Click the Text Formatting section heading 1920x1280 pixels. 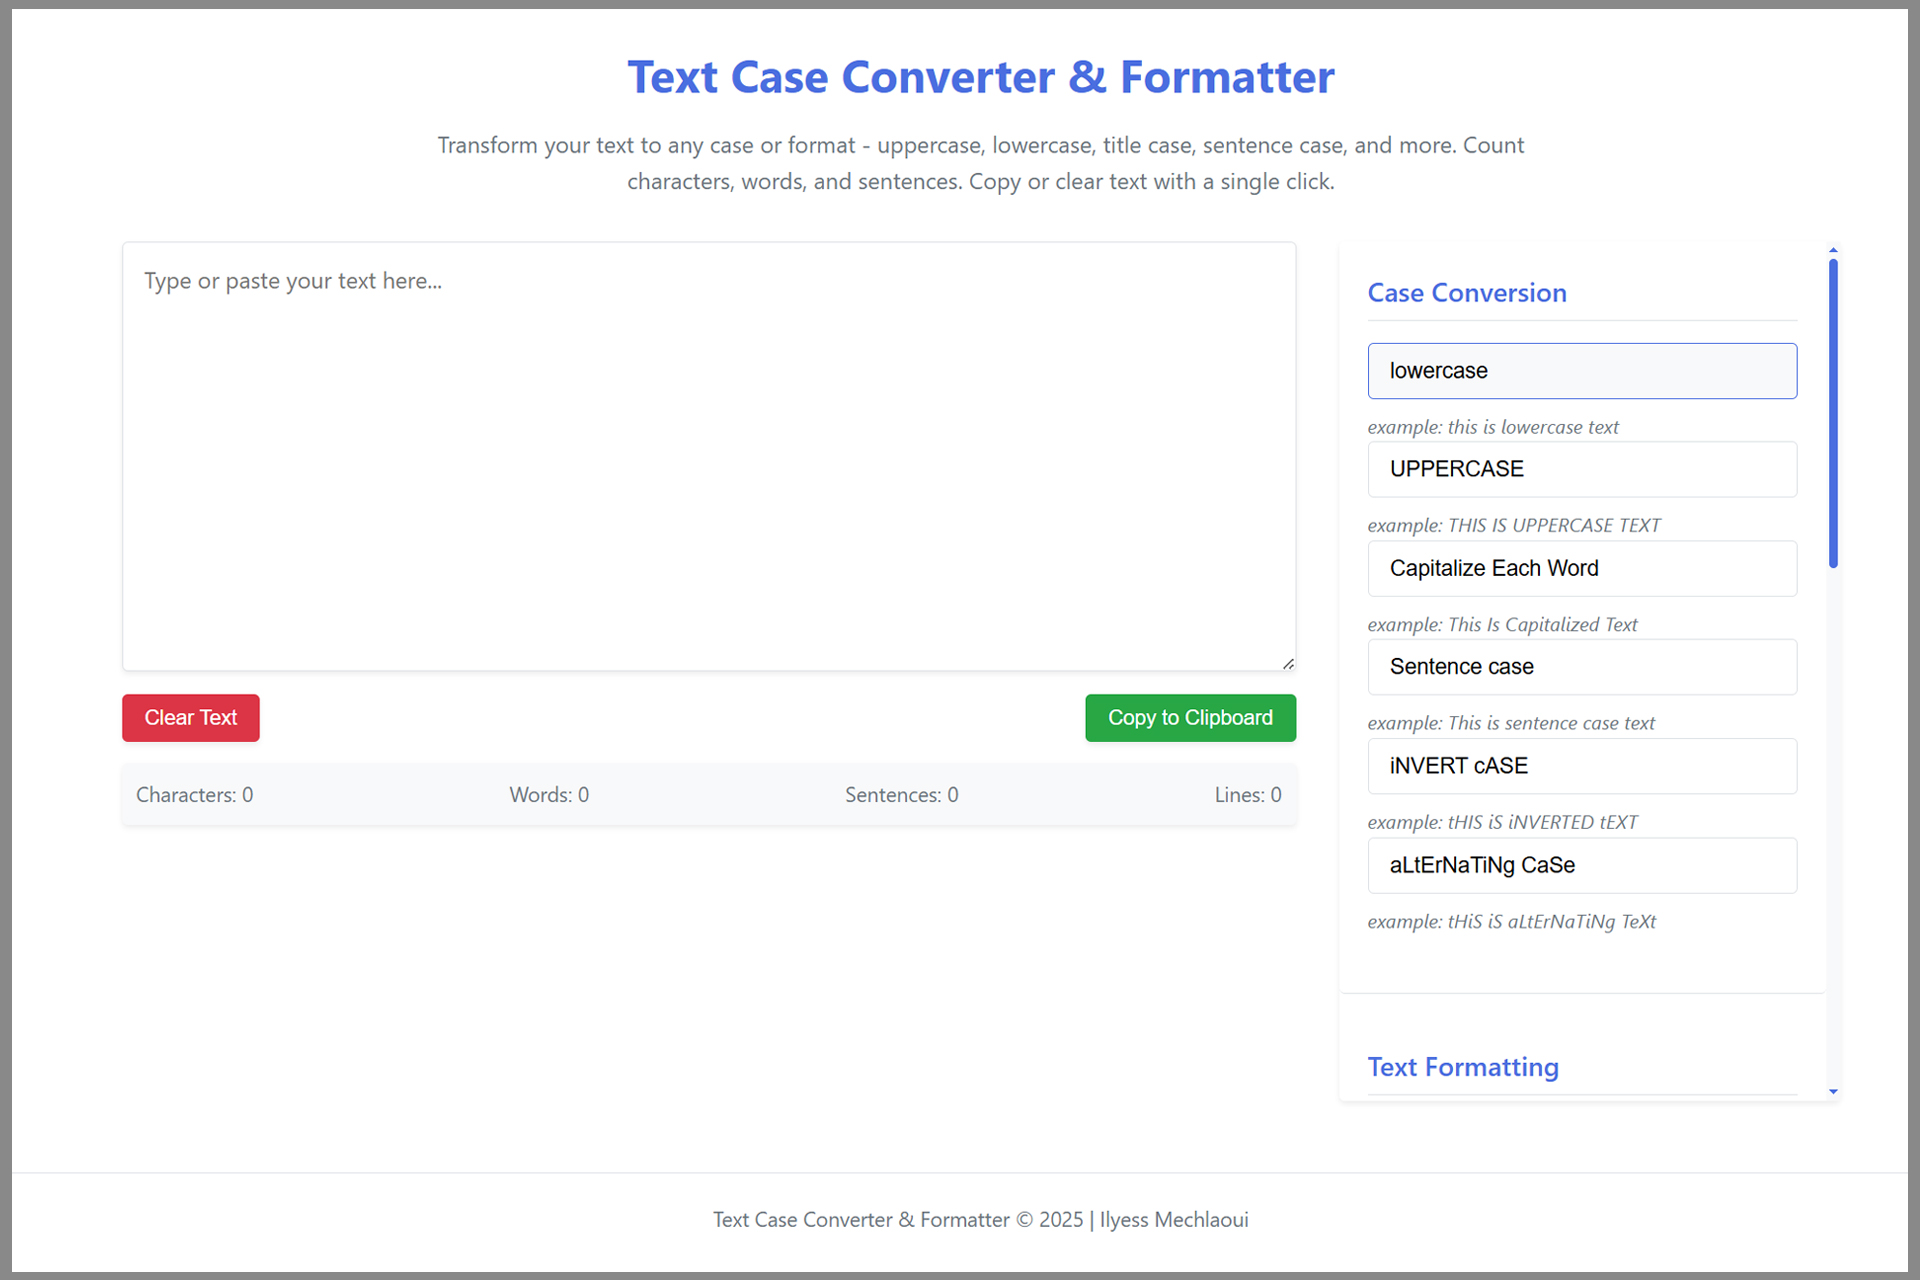click(1463, 1067)
